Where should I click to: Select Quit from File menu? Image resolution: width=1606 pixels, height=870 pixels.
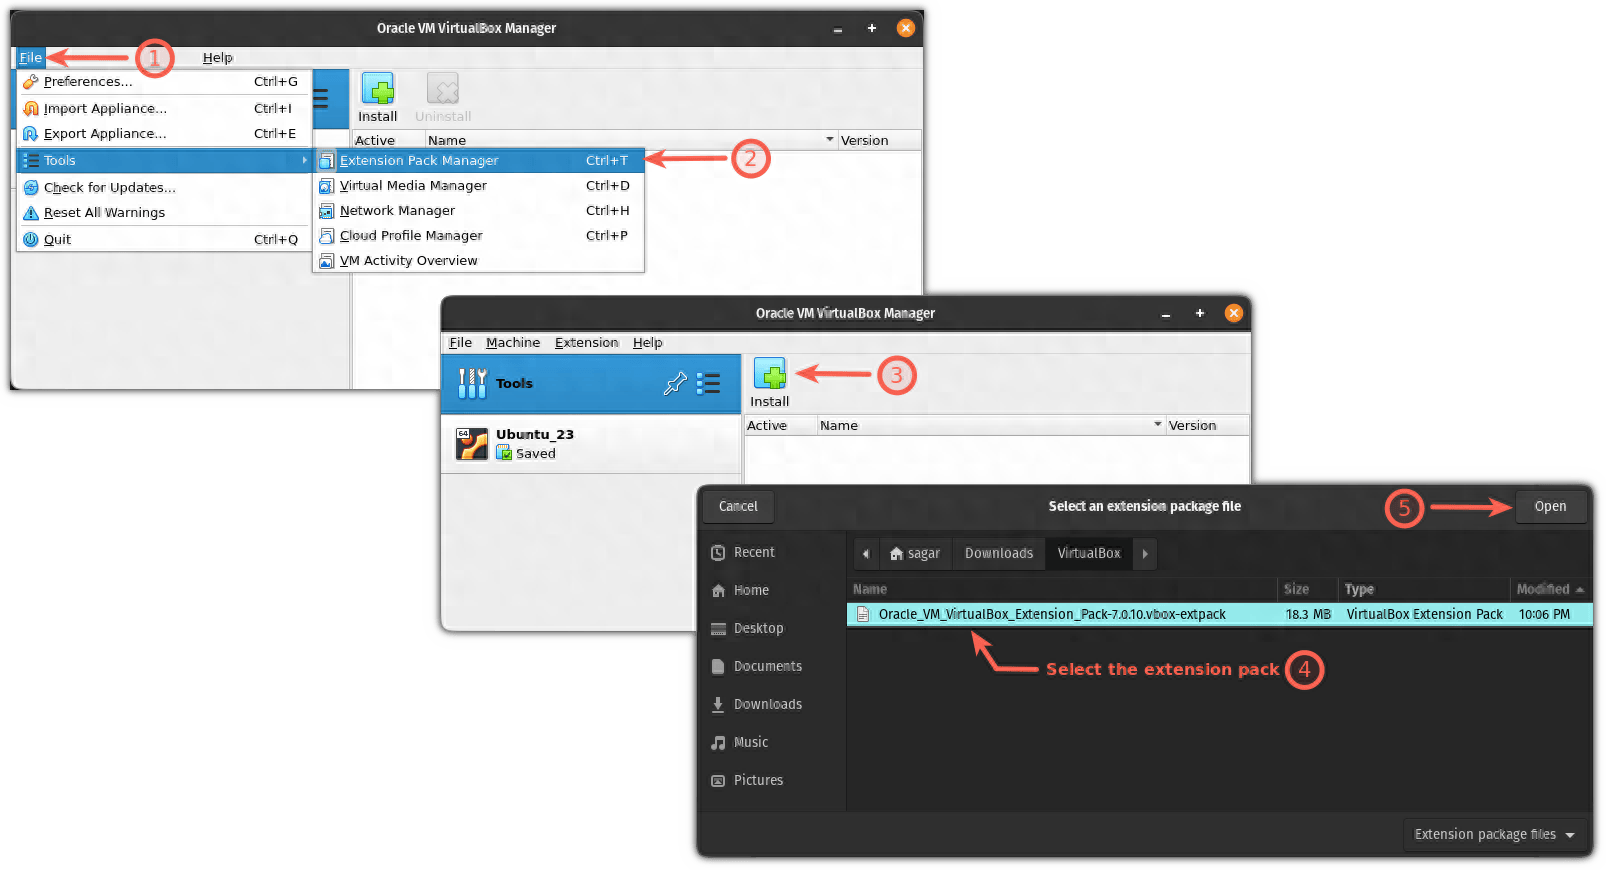[x=165, y=239]
